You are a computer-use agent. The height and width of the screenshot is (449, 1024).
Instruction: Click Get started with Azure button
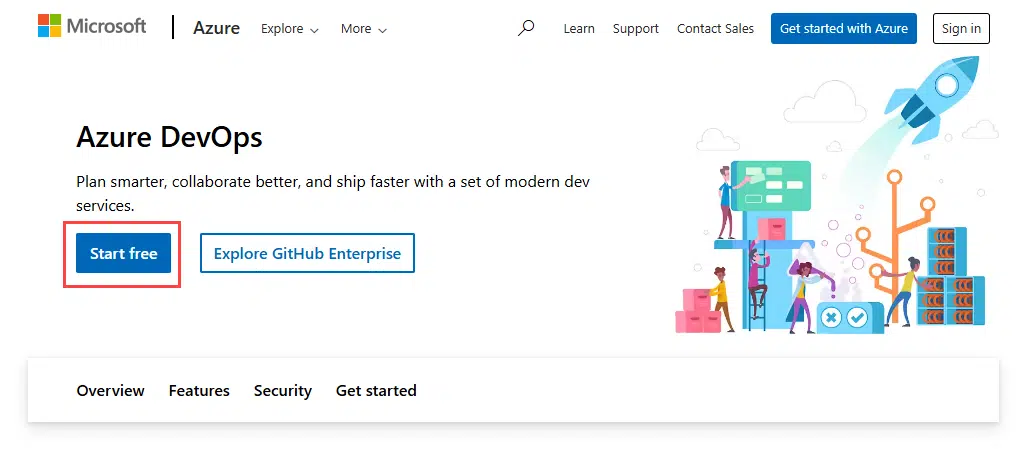[844, 29]
